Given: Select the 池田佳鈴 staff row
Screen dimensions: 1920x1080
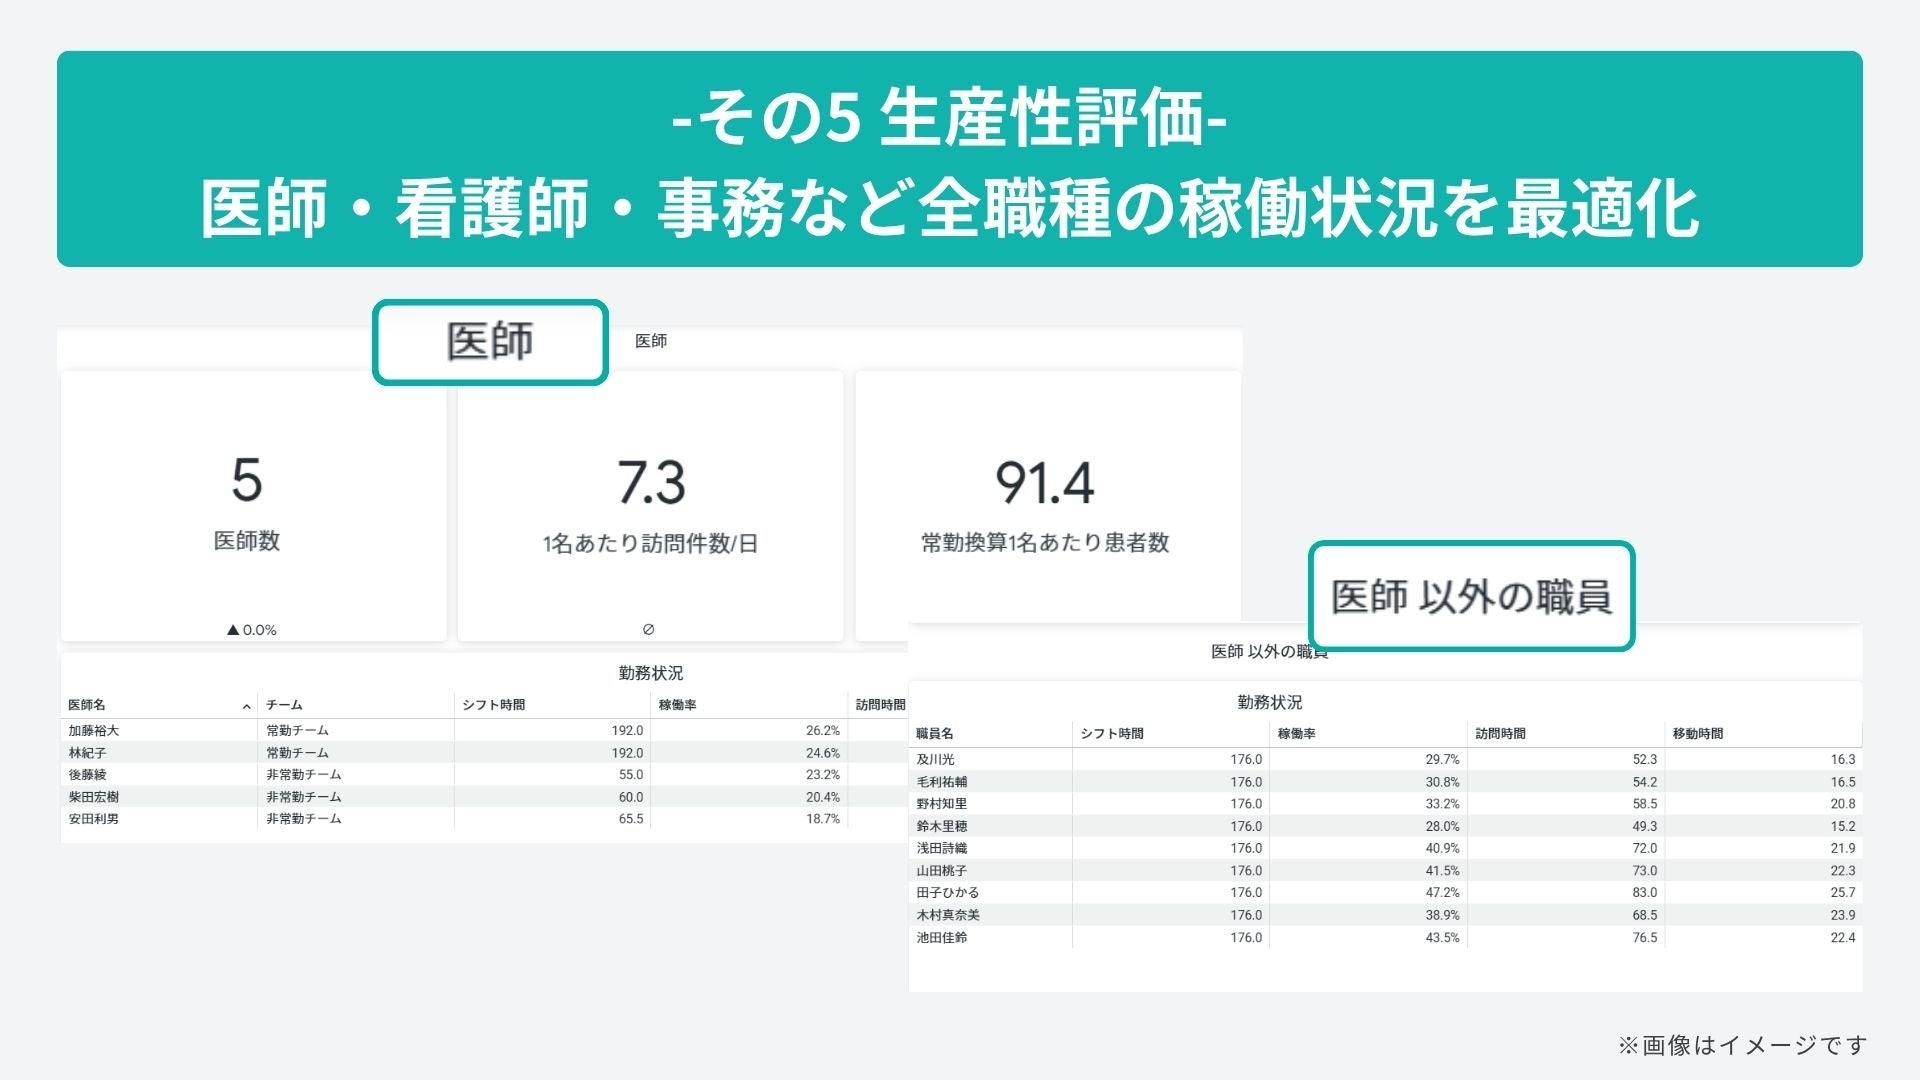Looking at the screenshot, I should click(942, 938).
